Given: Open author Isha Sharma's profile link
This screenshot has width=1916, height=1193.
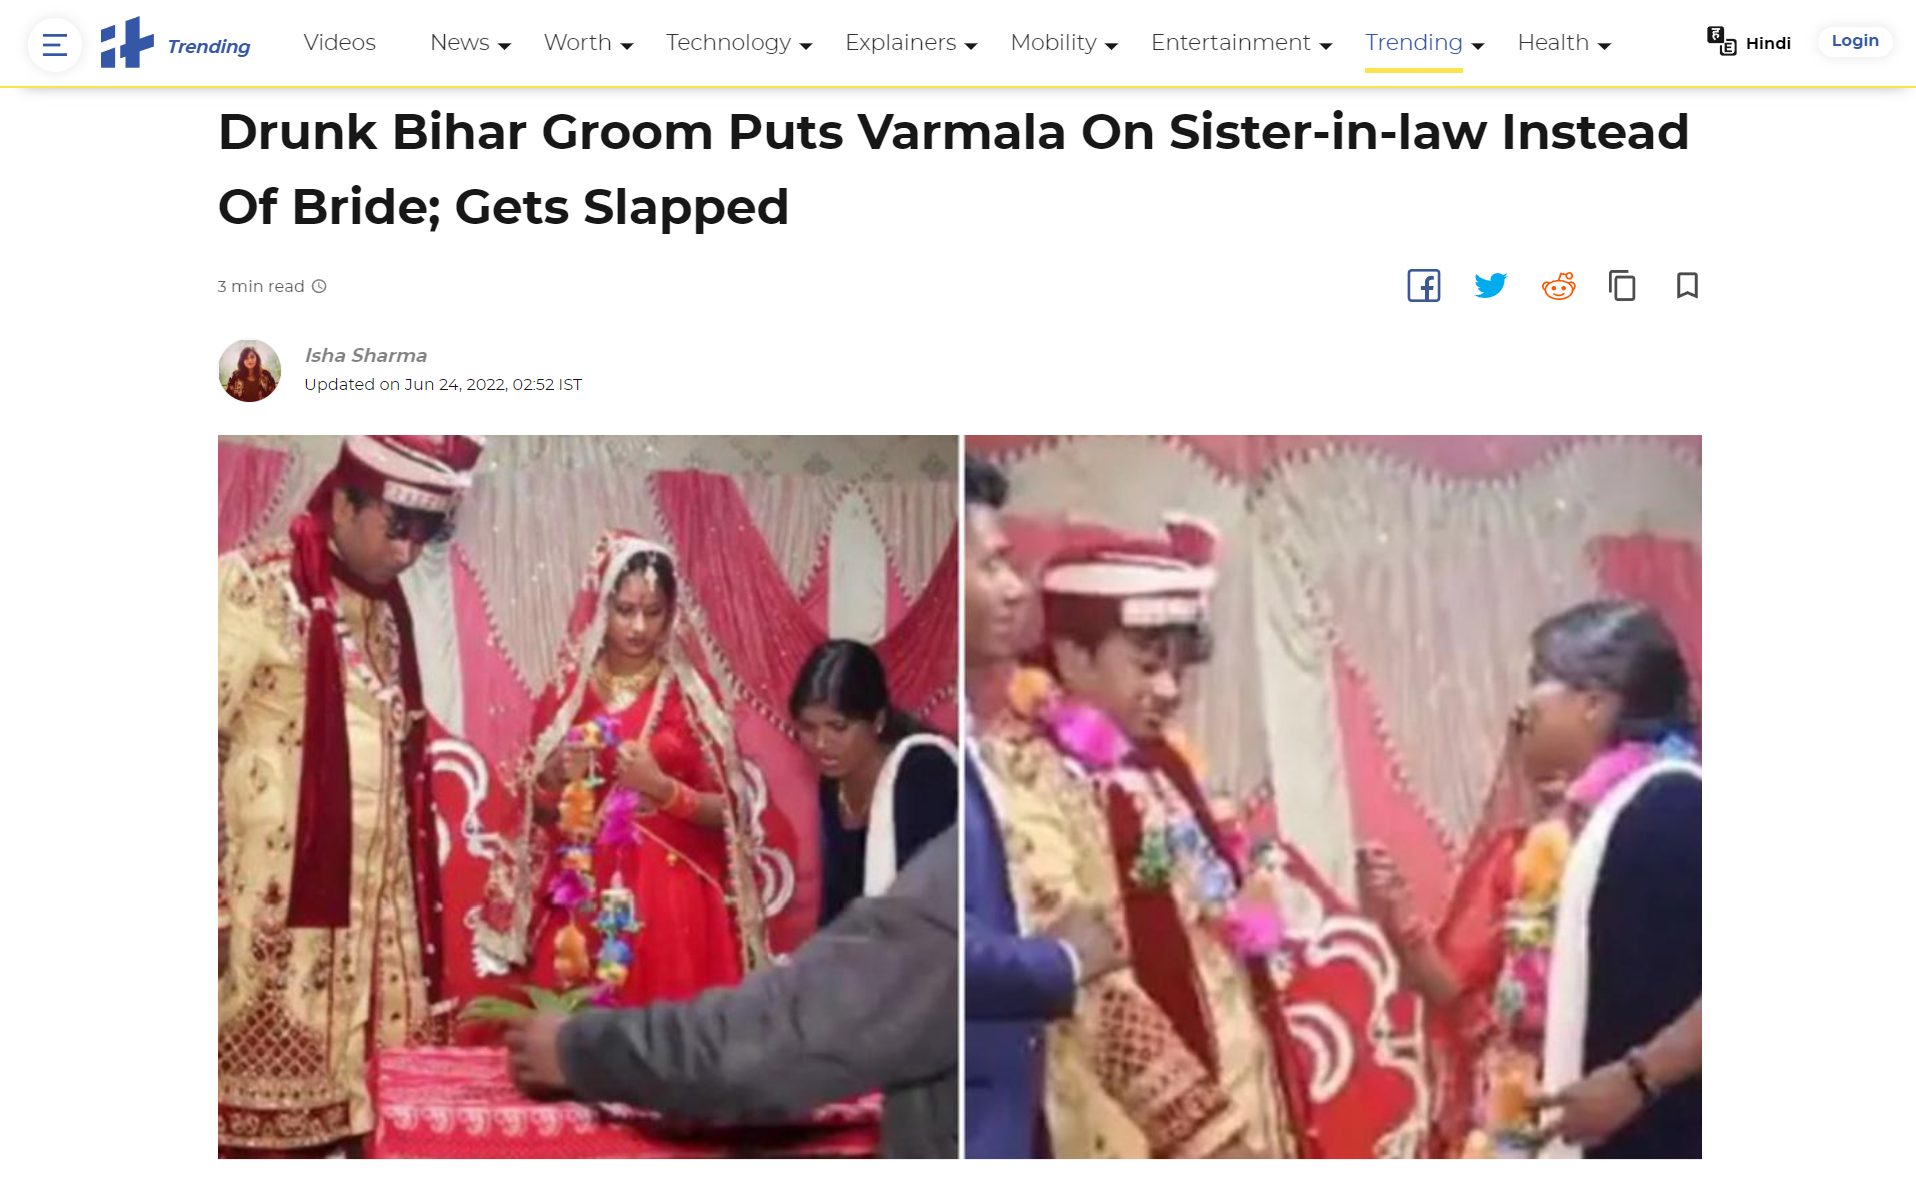Looking at the screenshot, I should [365, 355].
